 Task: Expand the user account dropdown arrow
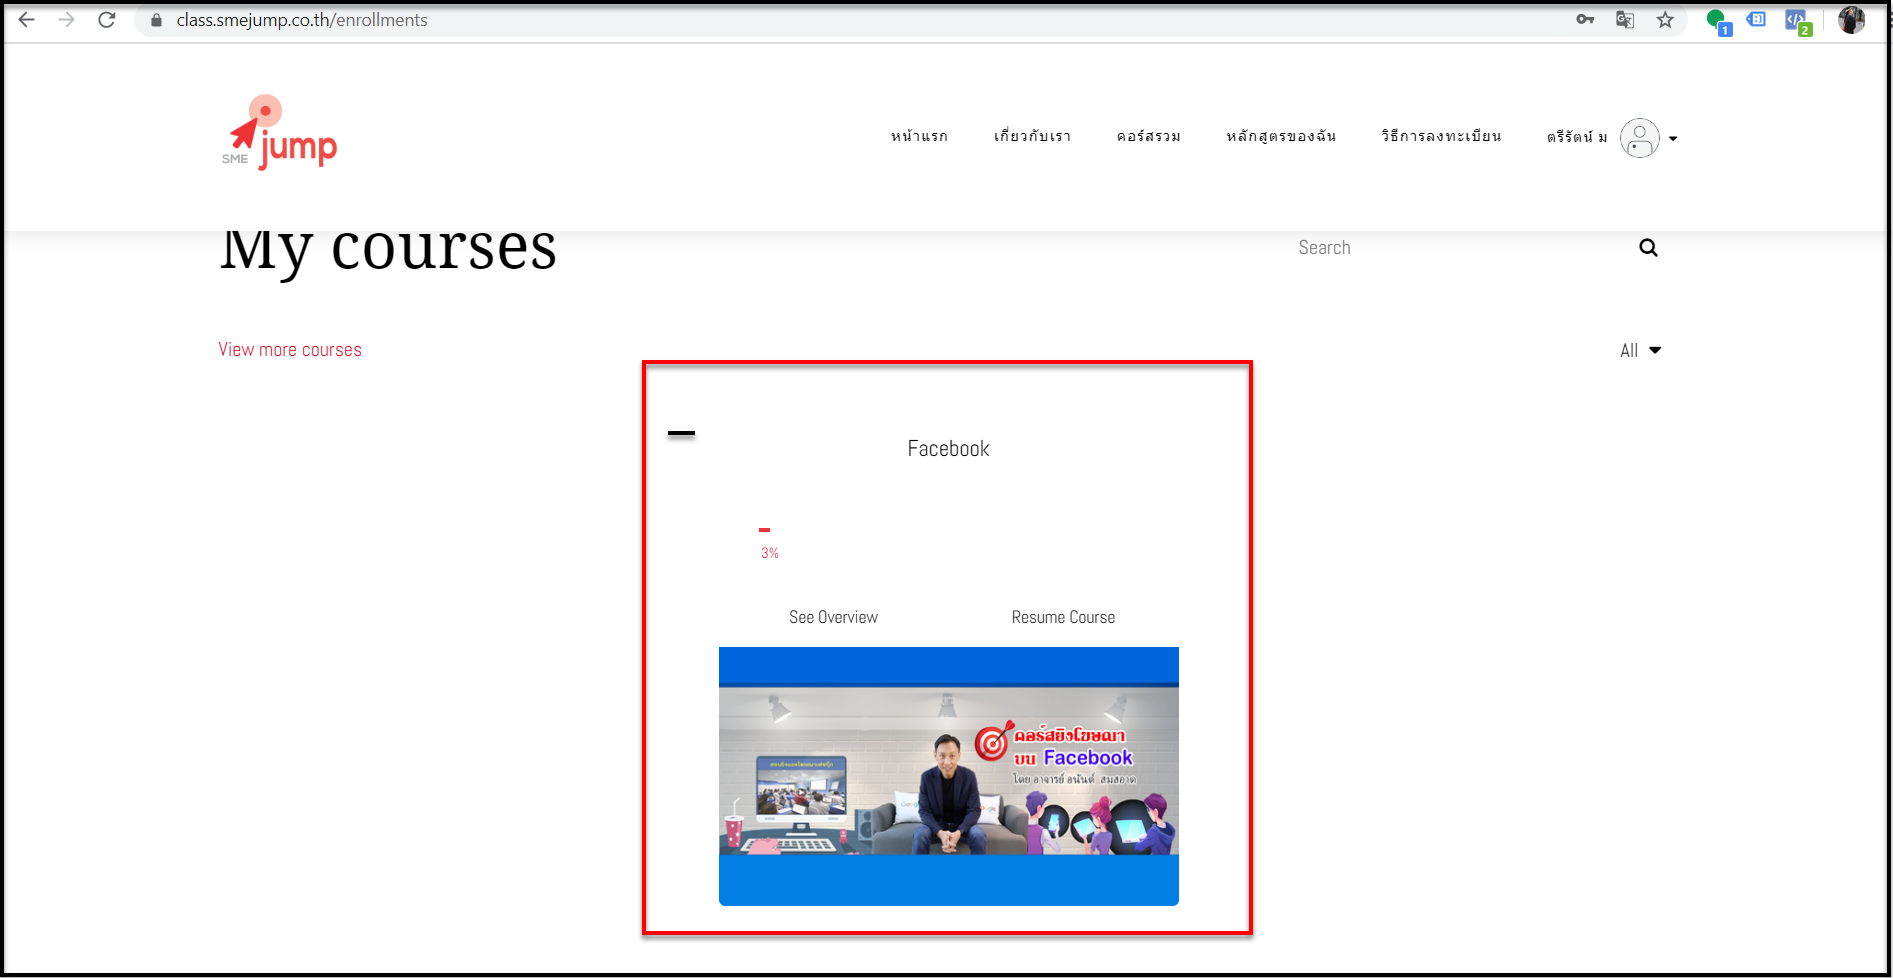point(1673,139)
